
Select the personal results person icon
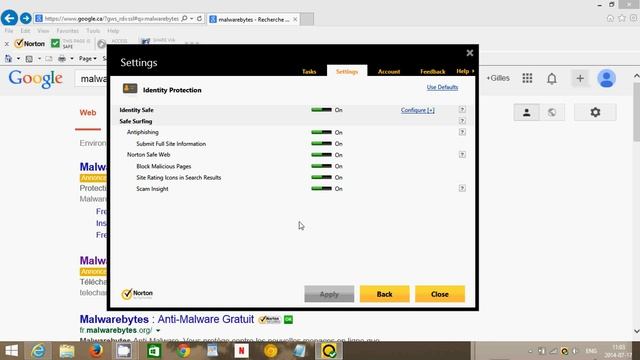(527, 112)
